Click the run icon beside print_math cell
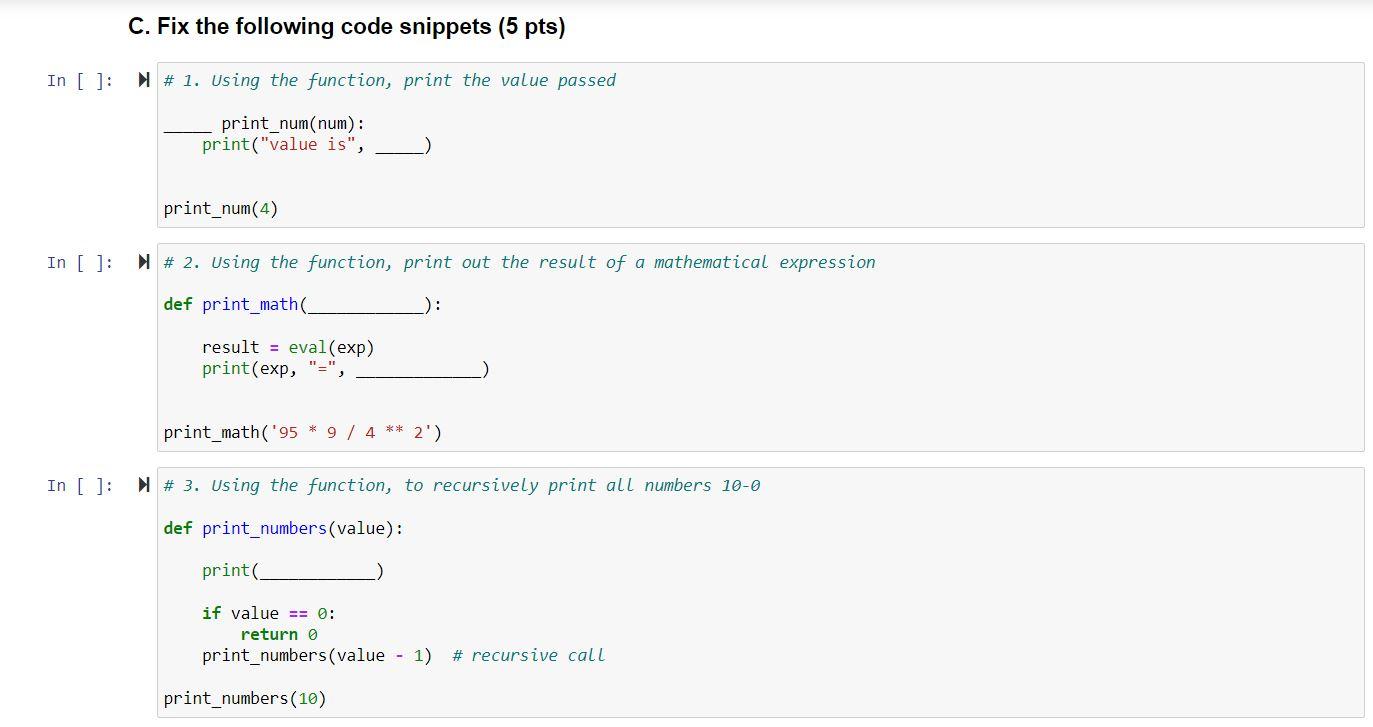Image resolution: width=1373 pixels, height=727 pixels. 144,262
